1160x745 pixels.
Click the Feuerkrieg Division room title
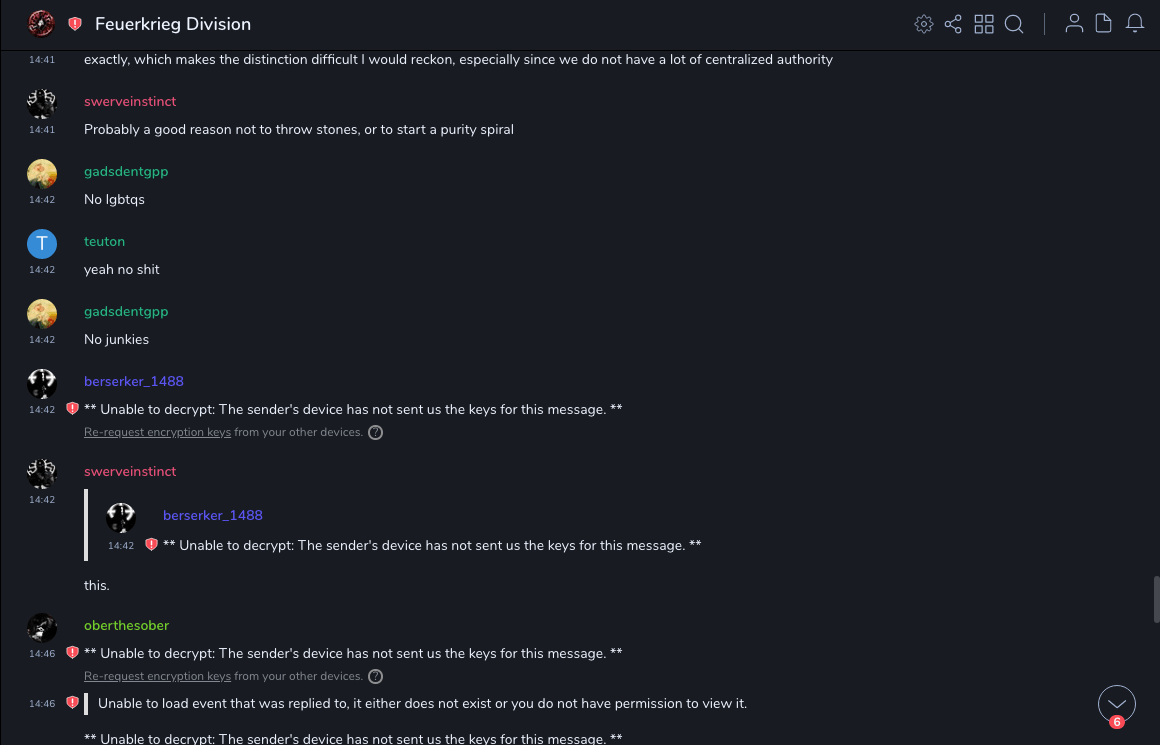[x=173, y=24]
